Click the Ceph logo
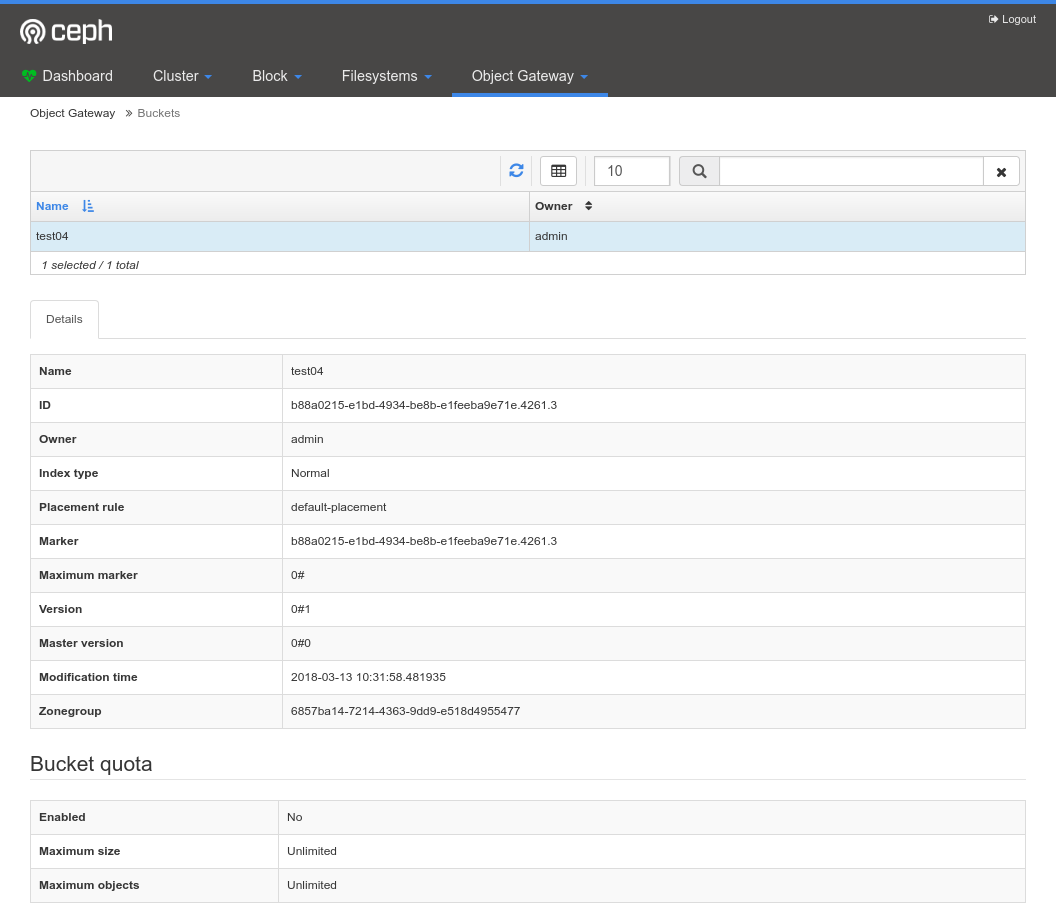Screen dimensions: 1056x923 [66, 31]
